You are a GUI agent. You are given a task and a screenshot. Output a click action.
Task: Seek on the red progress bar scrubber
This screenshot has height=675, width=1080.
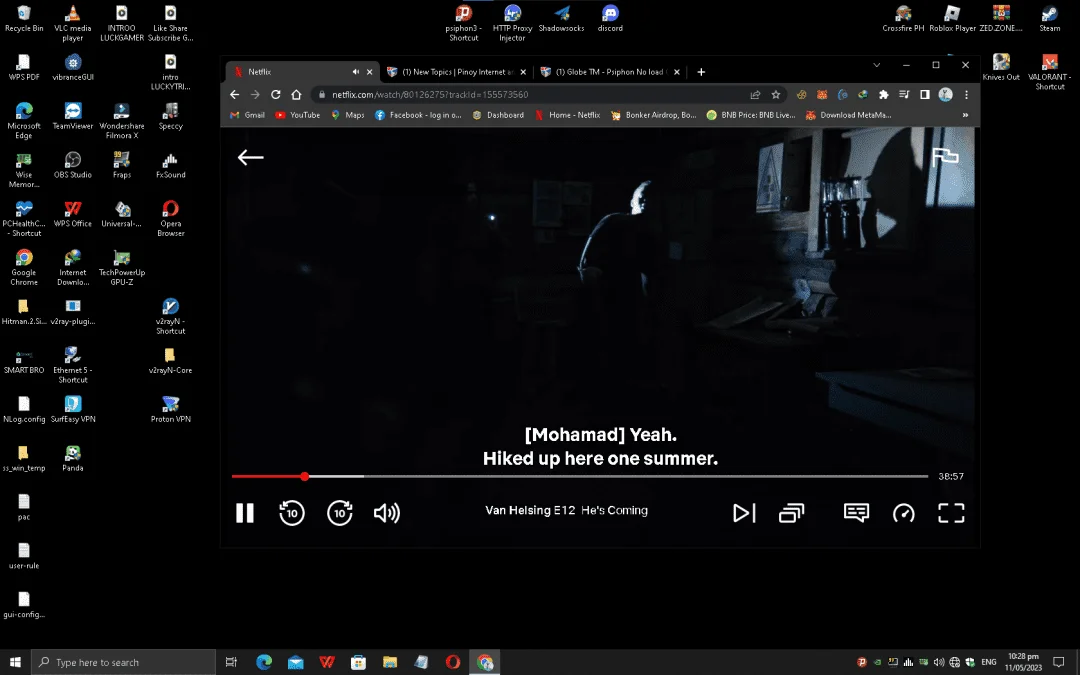[304, 476]
